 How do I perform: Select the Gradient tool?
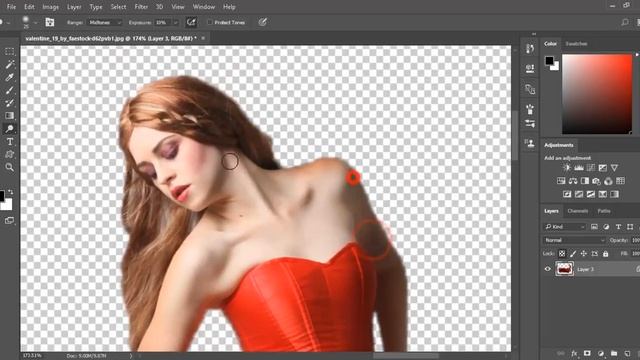9,116
